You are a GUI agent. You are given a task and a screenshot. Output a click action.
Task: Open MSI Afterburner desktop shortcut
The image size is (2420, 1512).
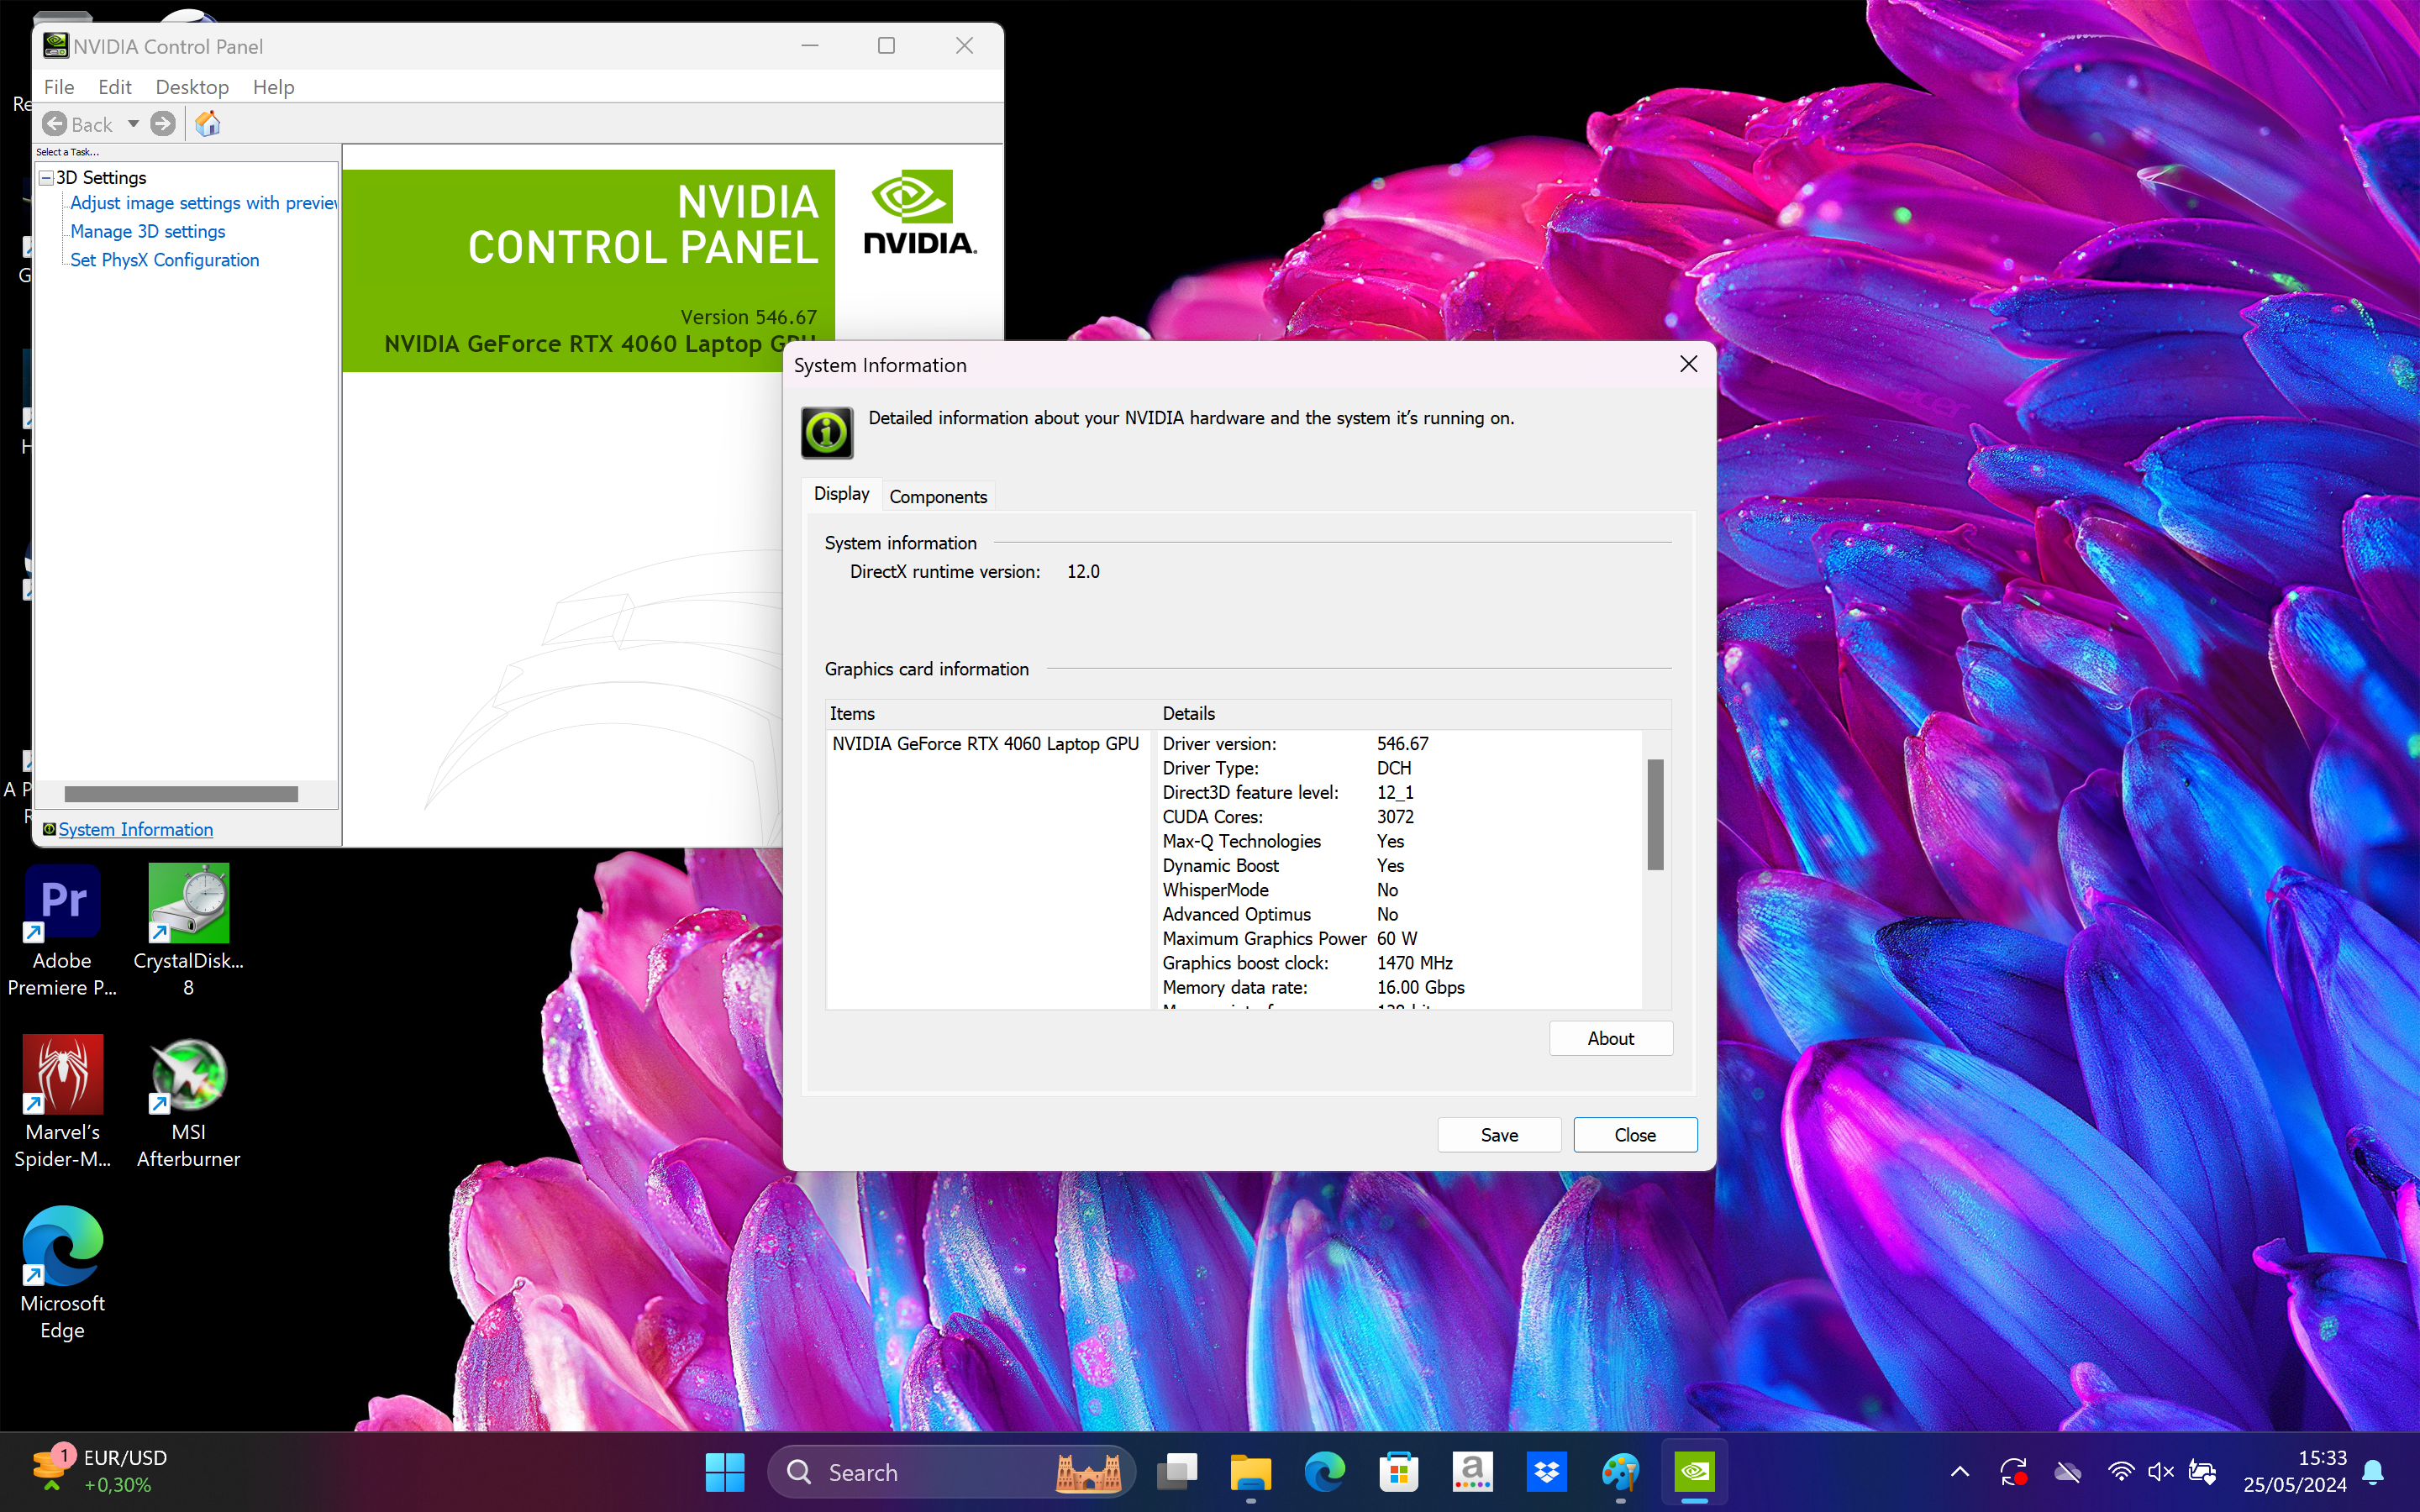pyautogui.click(x=188, y=1076)
